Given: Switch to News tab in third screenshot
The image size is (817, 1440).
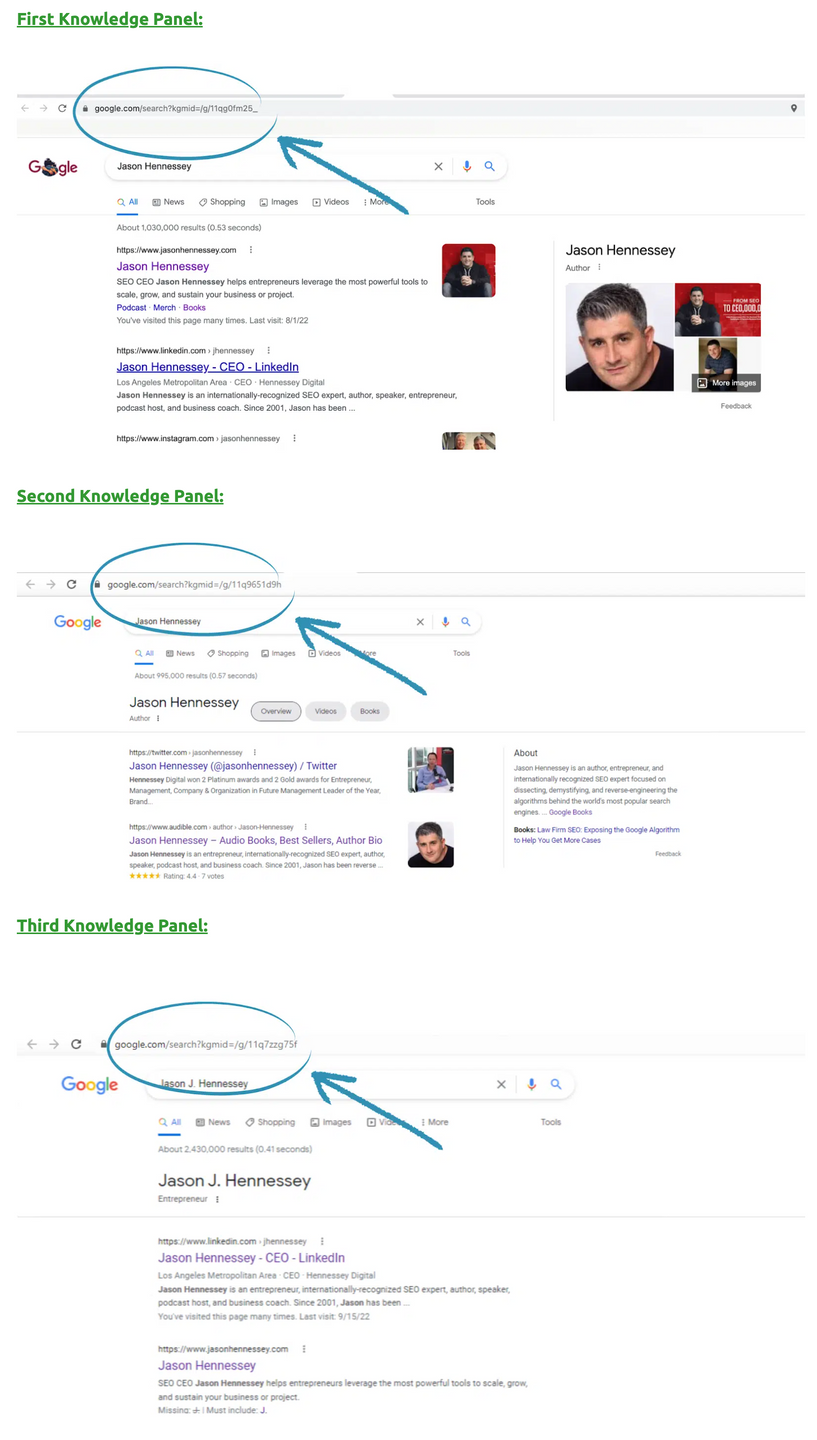Looking at the screenshot, I should click(x=213, y=1122).
